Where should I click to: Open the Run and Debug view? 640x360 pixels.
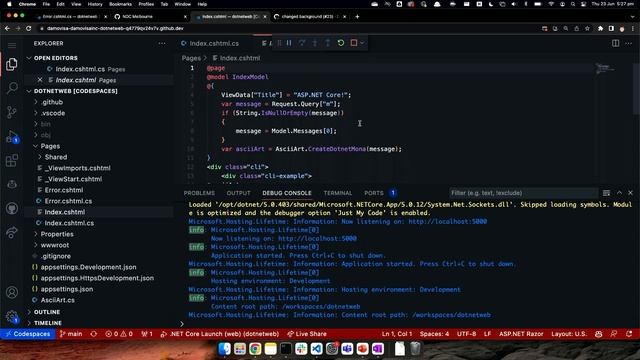(x=12, y=136)
